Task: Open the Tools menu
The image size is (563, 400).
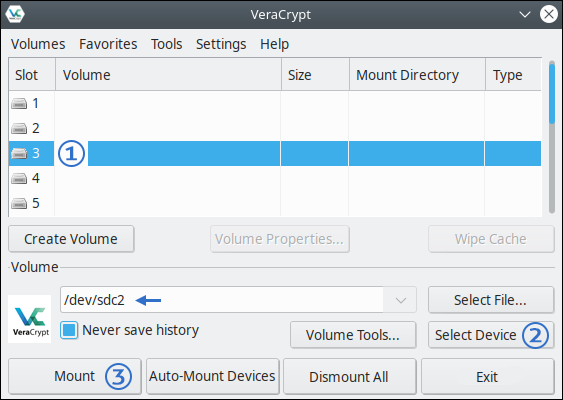Action: coord(167,44)
